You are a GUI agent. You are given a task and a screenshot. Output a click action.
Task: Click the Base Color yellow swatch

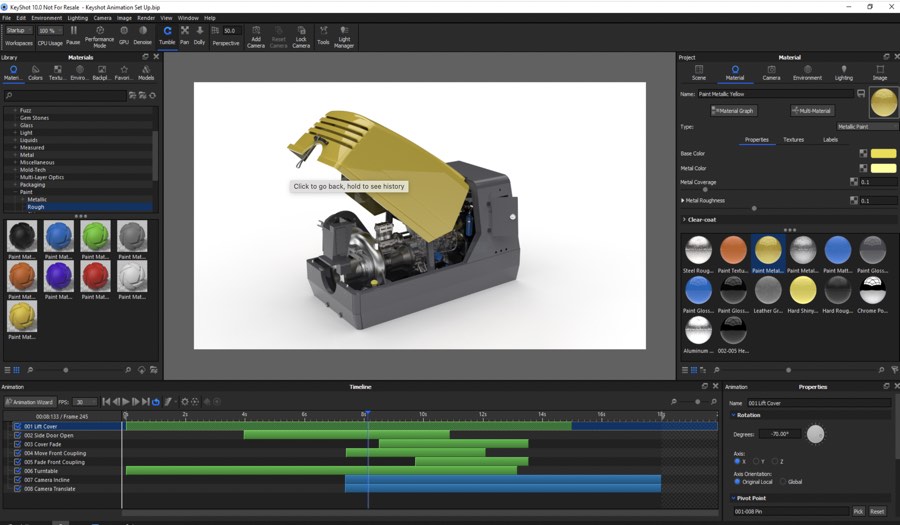[x=883, y=154]
